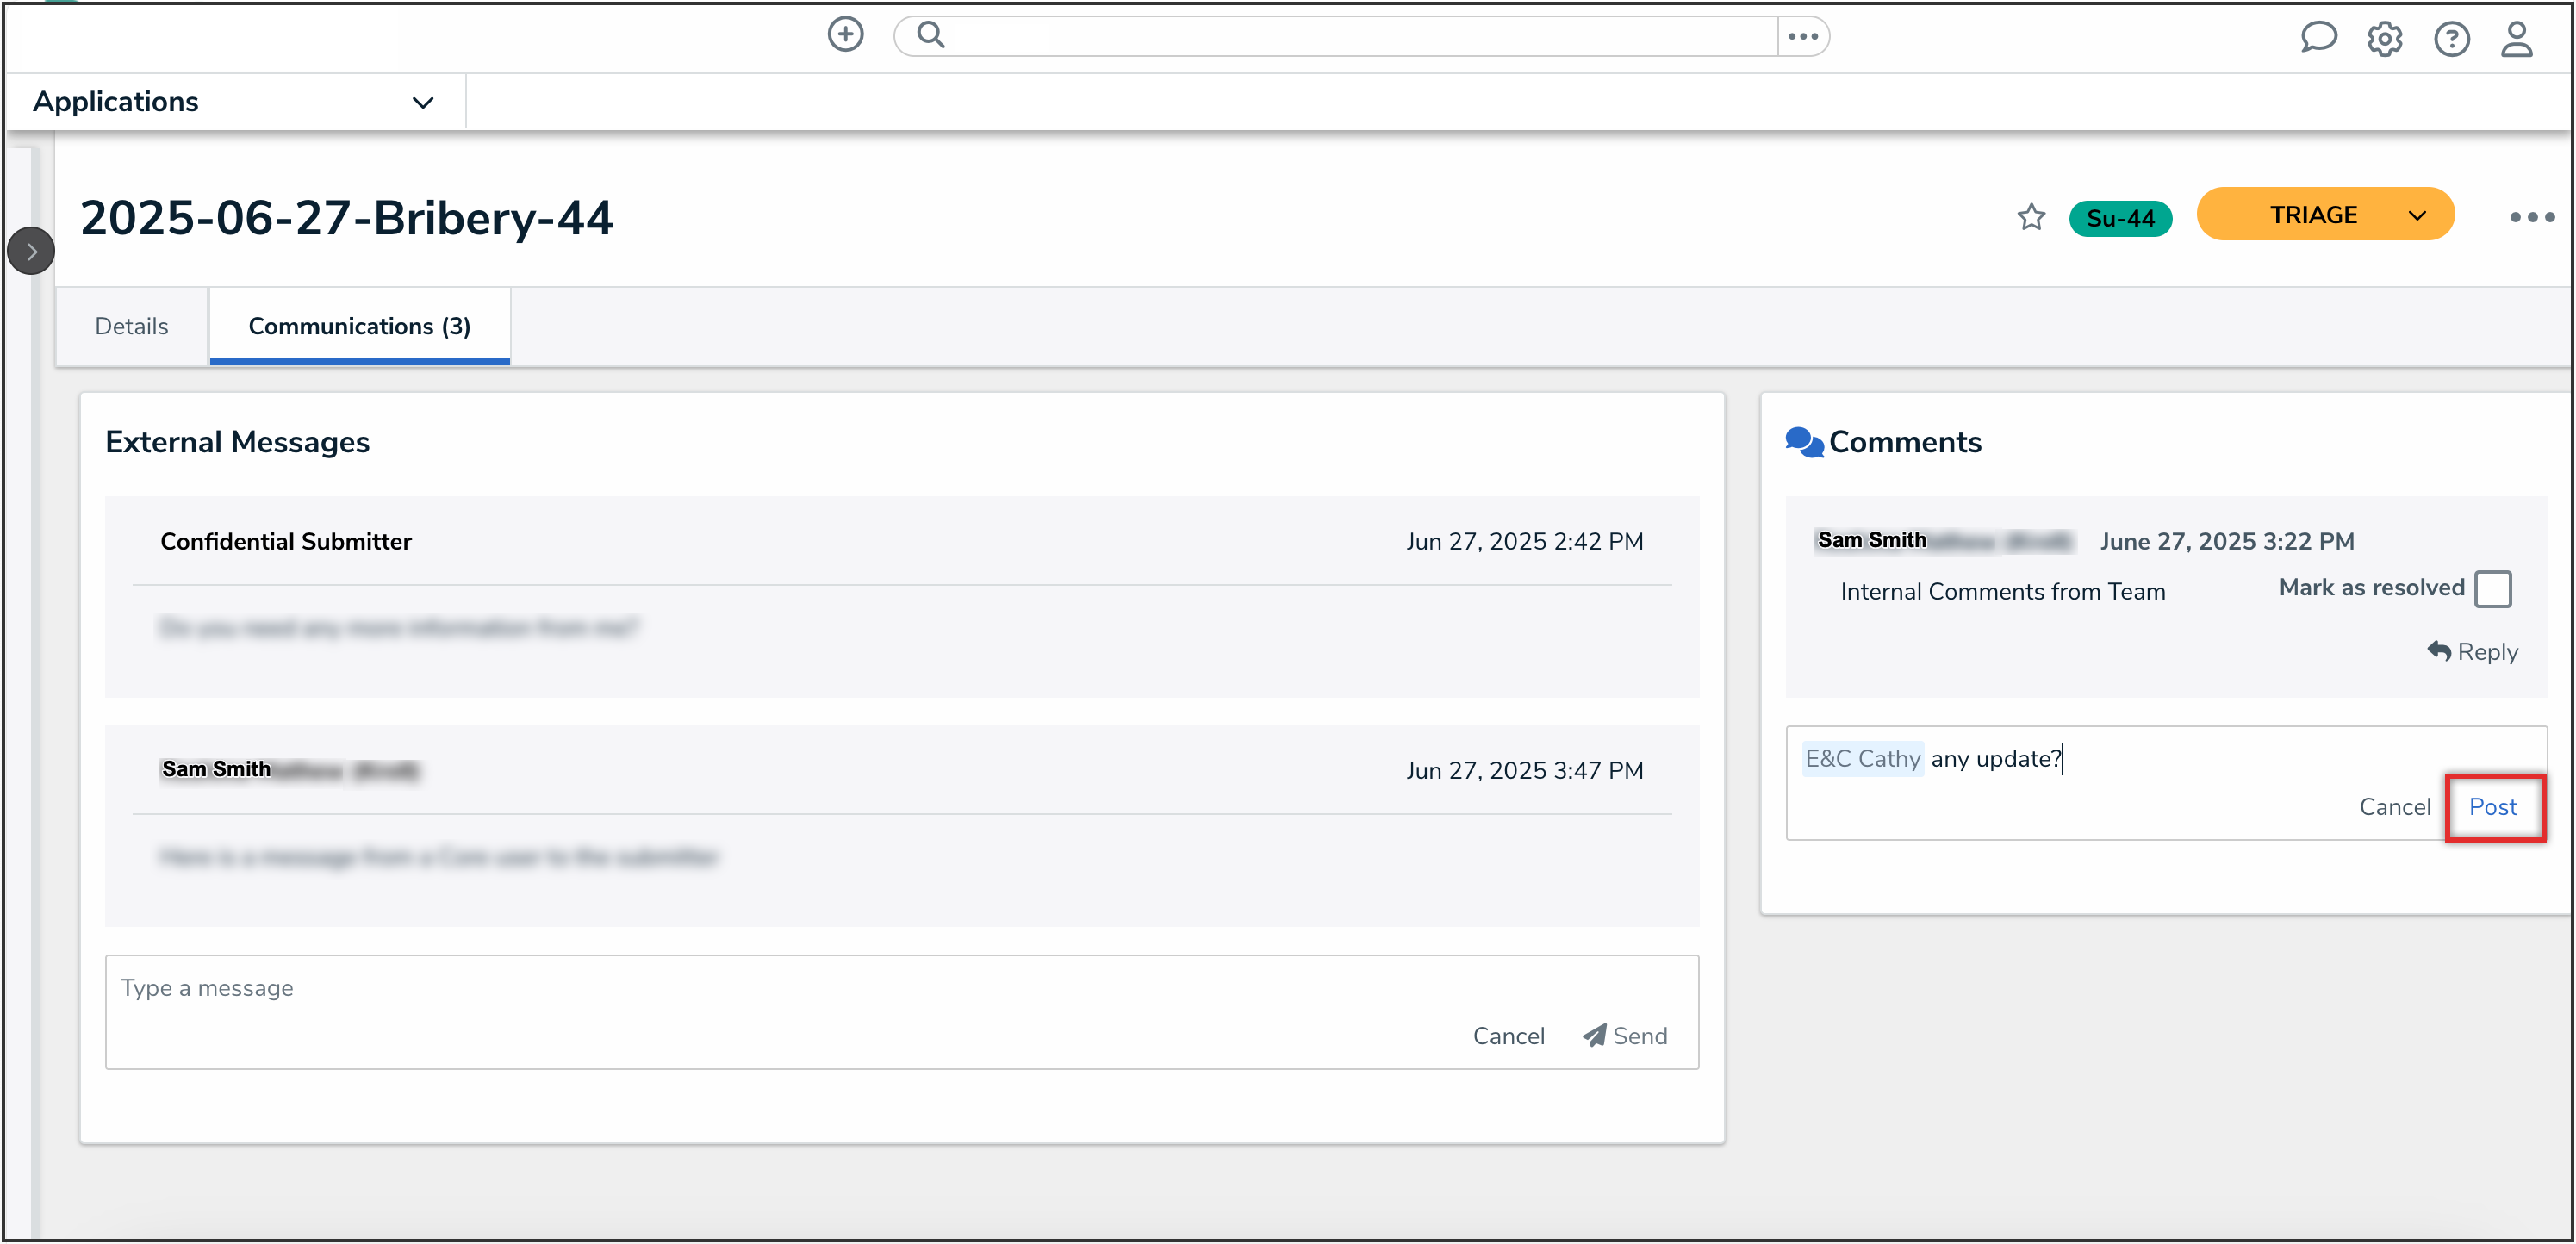Screen dimensions: 2576x1244
Task: Switch to the Details tab
Action: [131, 326]
